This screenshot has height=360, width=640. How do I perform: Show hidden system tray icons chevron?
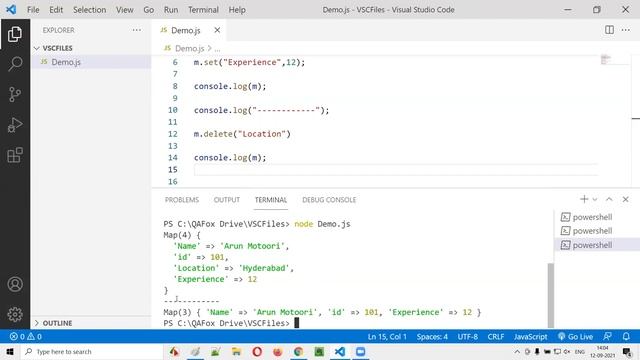tap(517, 351)
